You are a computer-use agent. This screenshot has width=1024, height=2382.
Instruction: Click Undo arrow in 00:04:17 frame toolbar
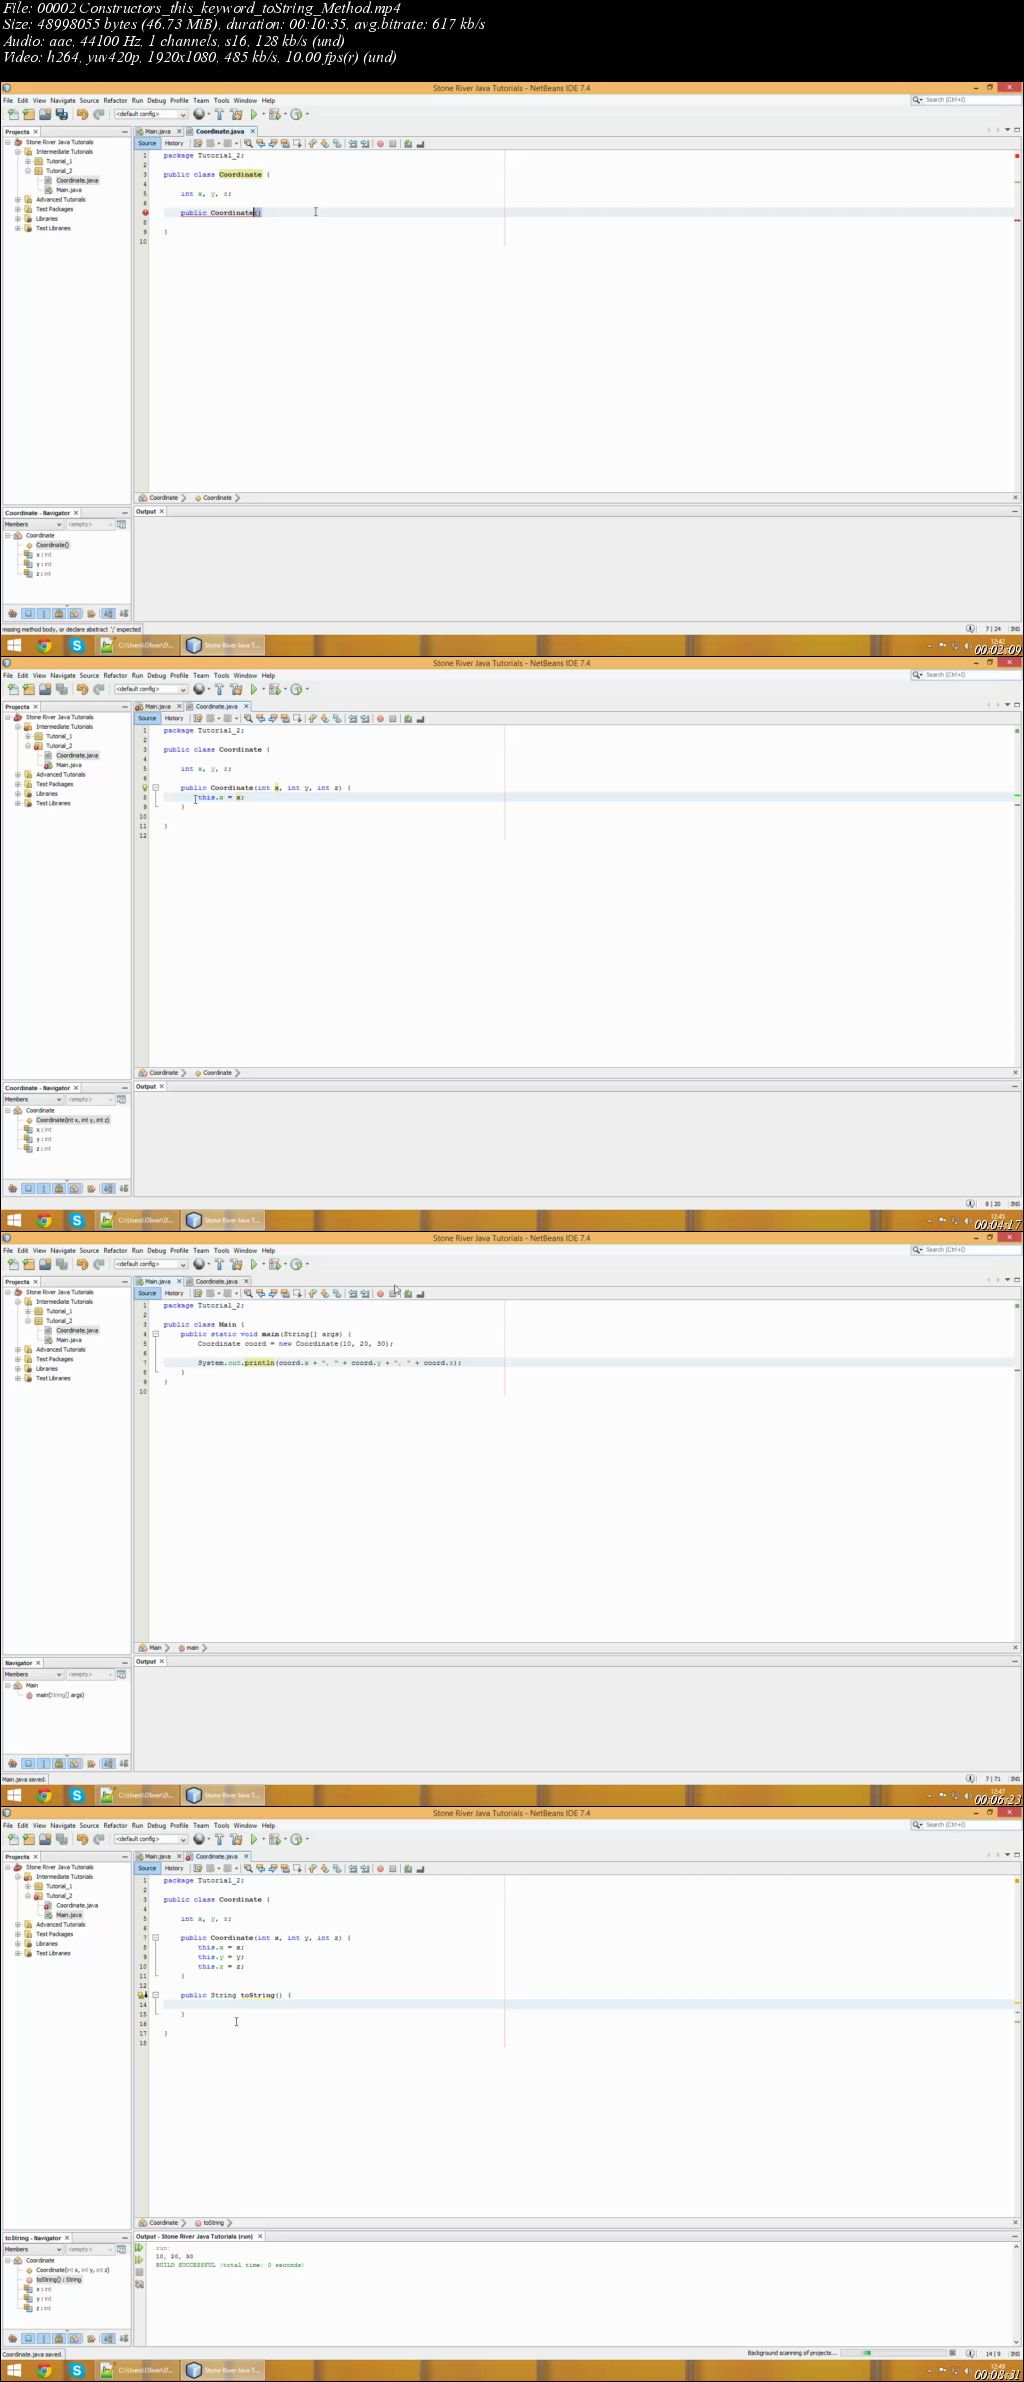click(82, 690)
